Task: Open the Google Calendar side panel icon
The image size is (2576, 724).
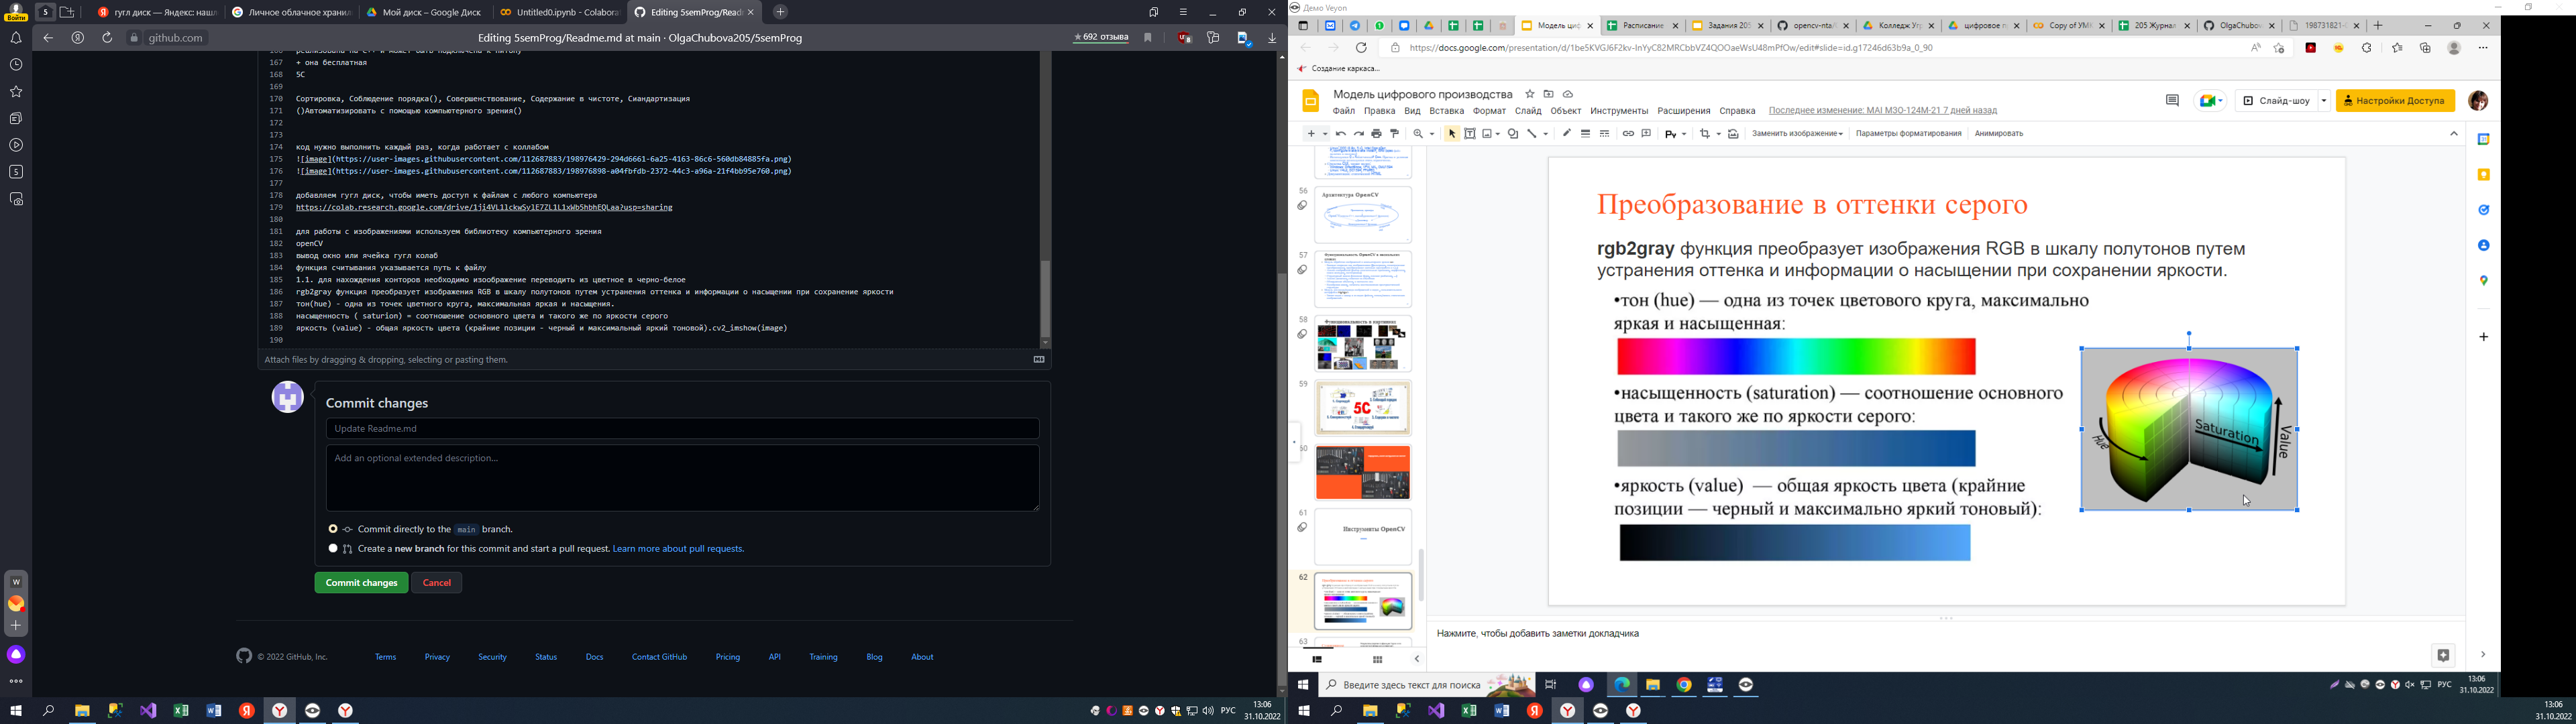Action: pos(2483,140)
